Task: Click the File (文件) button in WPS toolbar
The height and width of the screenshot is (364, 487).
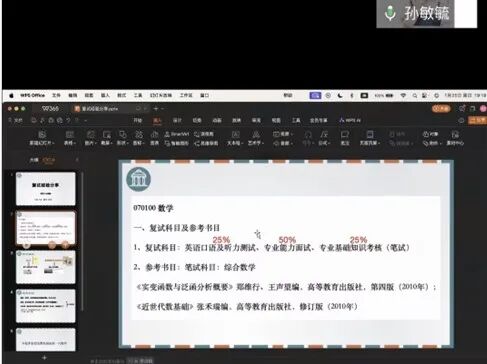Action: [16, 120]
